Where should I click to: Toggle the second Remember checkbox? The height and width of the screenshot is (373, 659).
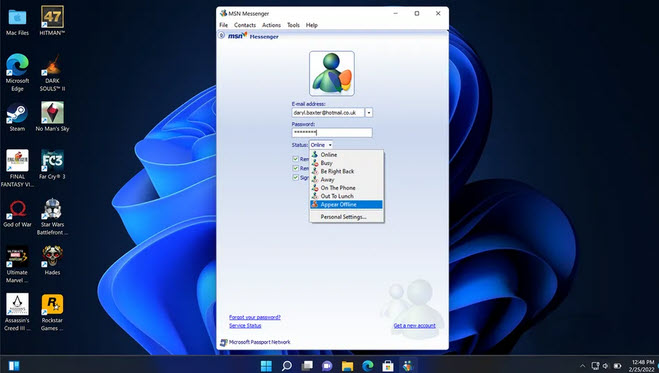(x=295, y=168)
